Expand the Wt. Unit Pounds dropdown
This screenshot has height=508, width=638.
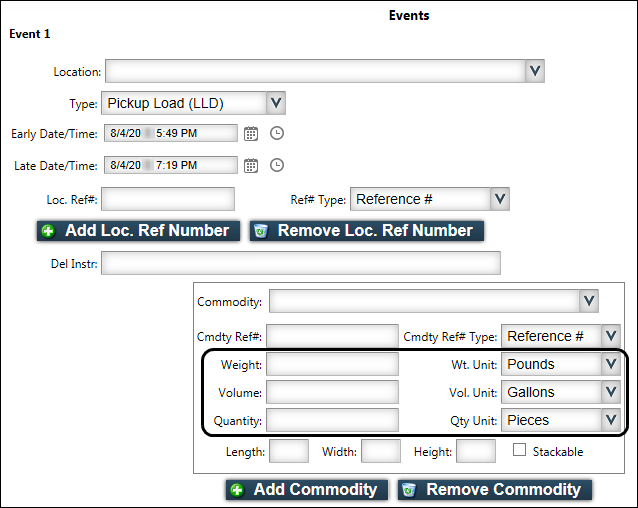coord(611,364)
